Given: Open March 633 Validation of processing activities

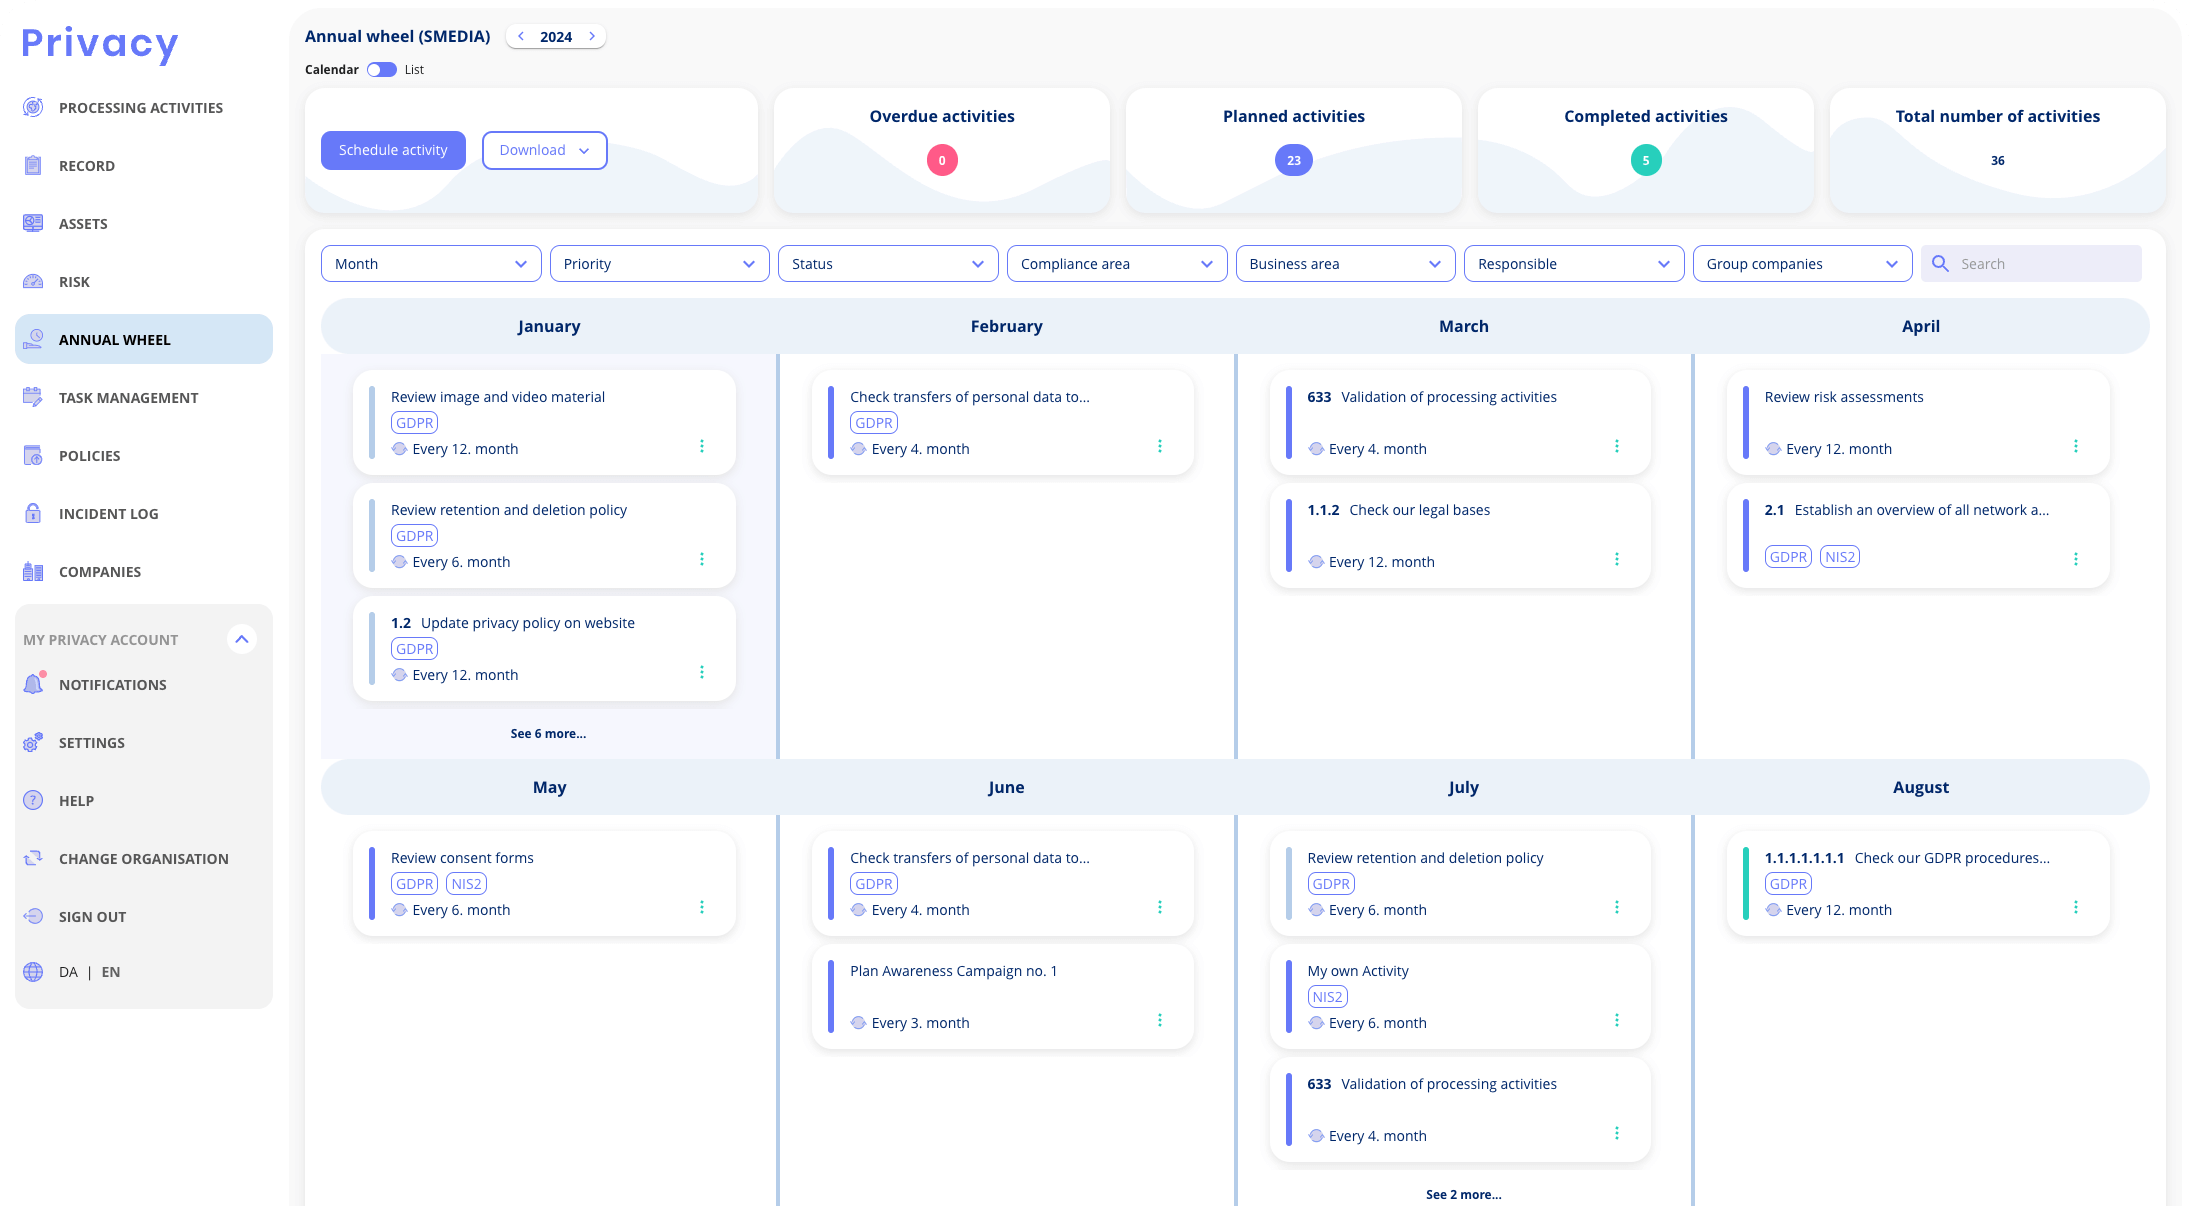Looking at the screenshot, I should coord(1460,422).
